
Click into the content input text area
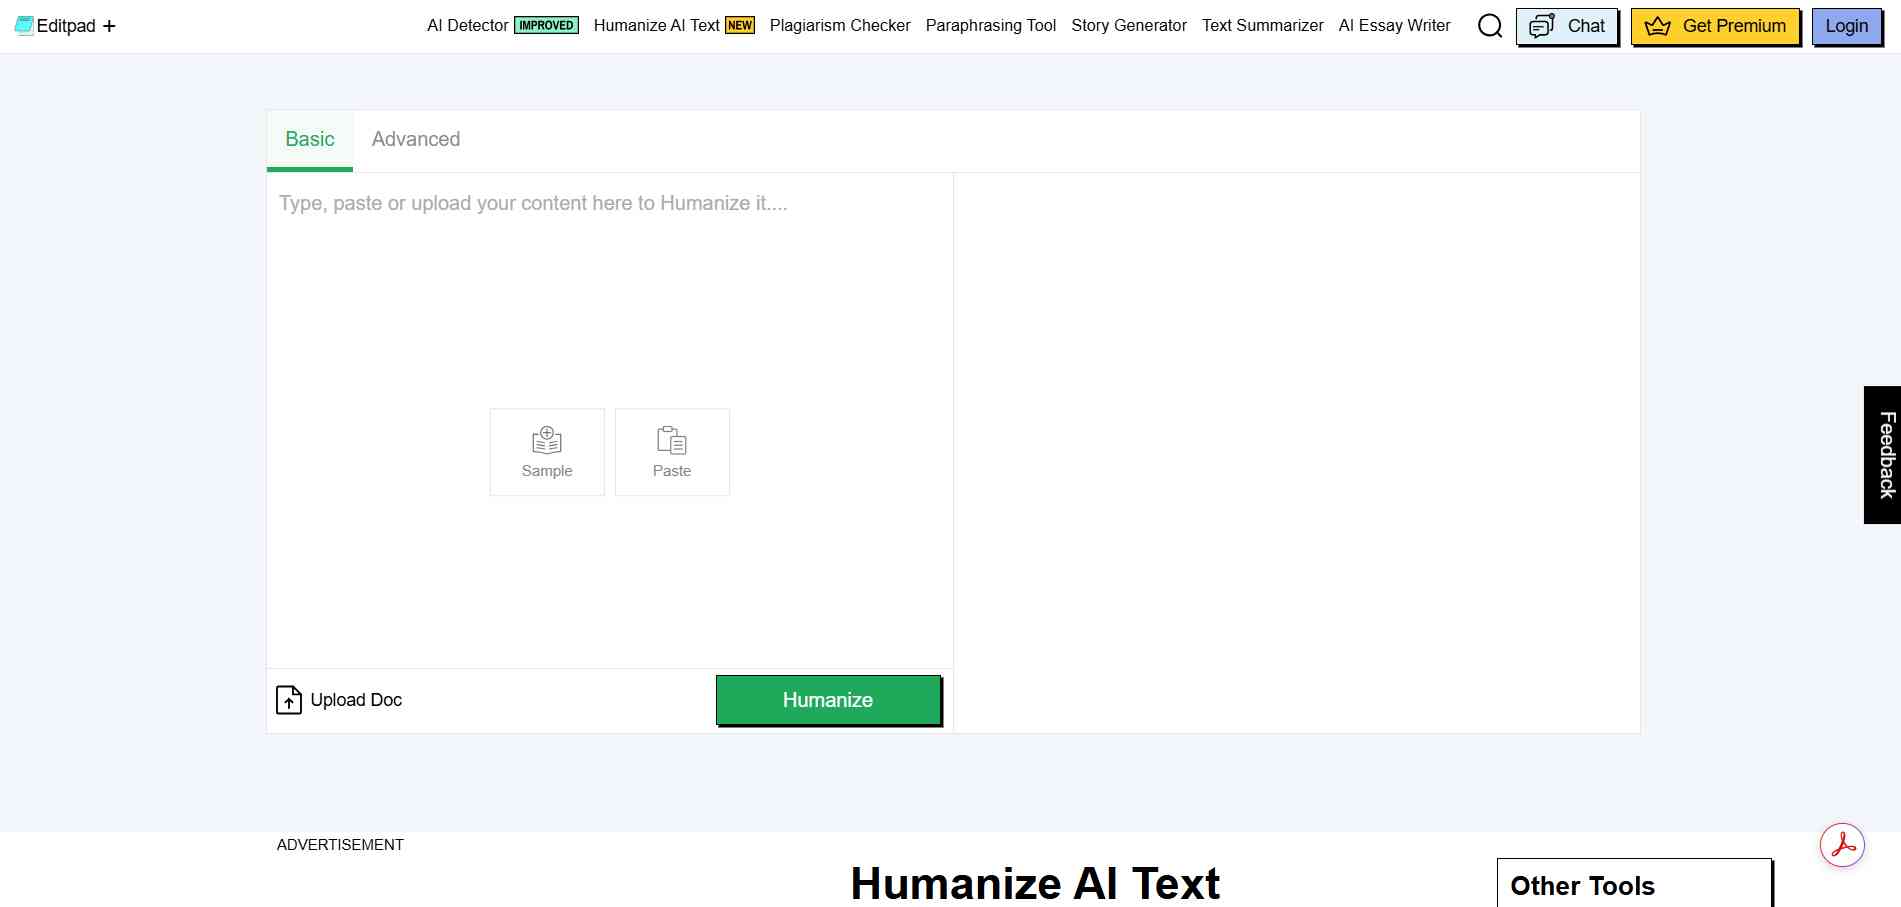[x=610, y=420]
